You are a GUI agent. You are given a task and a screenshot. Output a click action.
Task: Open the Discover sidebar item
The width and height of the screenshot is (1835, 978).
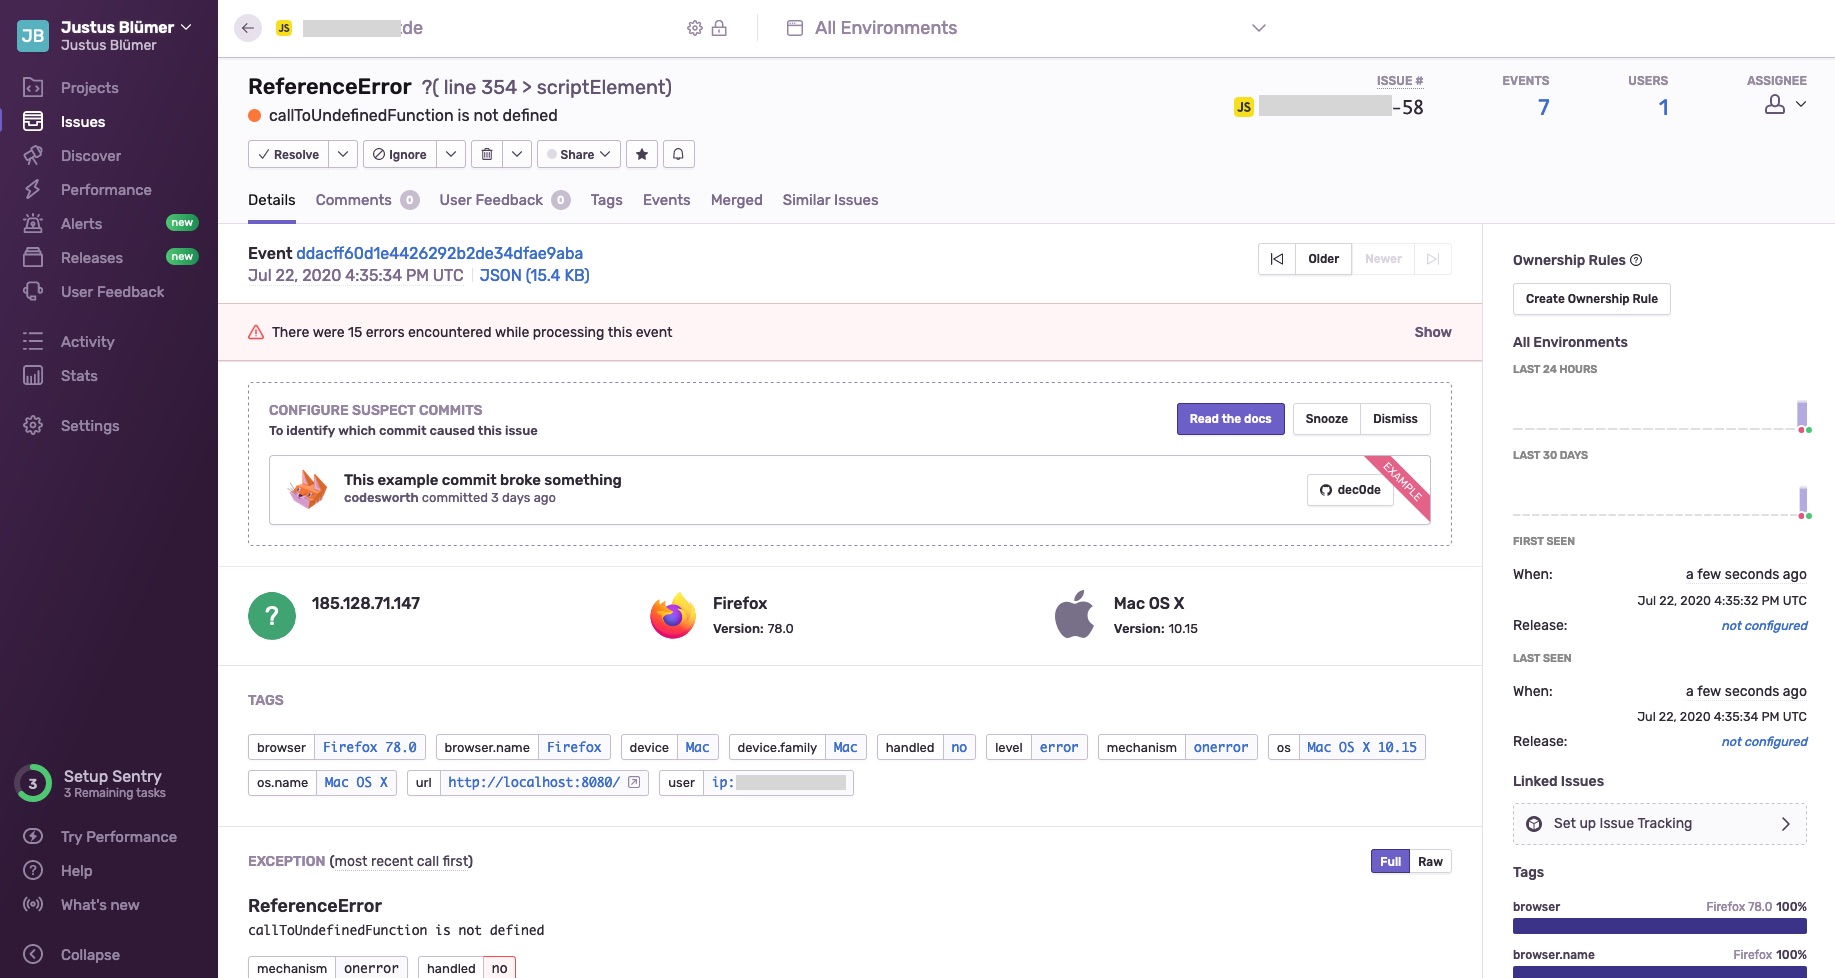(91, 156)
